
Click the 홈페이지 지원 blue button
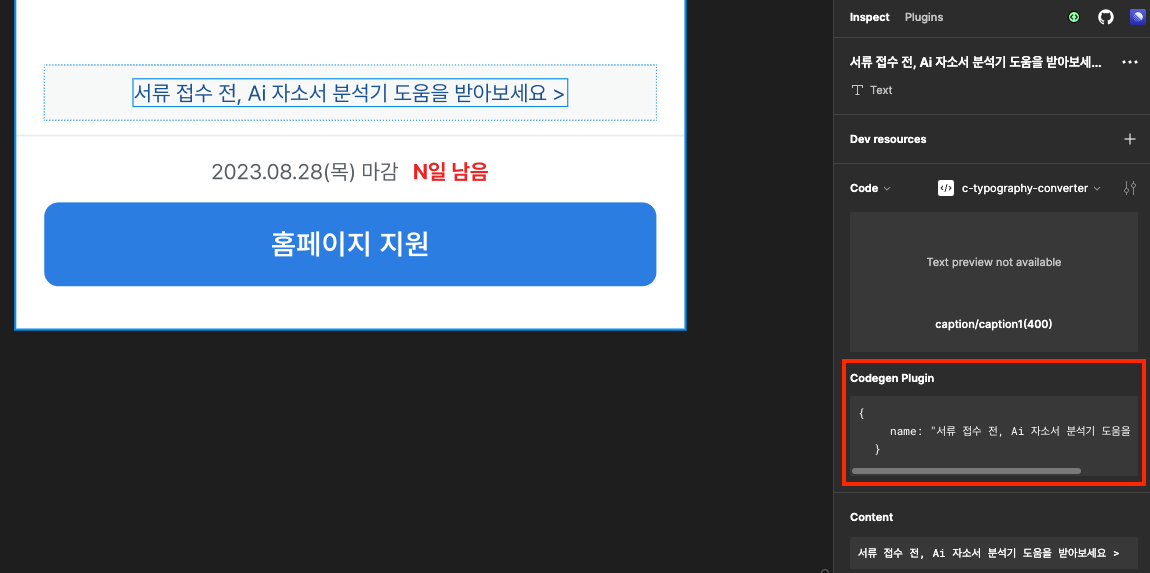tap(350, 244)
